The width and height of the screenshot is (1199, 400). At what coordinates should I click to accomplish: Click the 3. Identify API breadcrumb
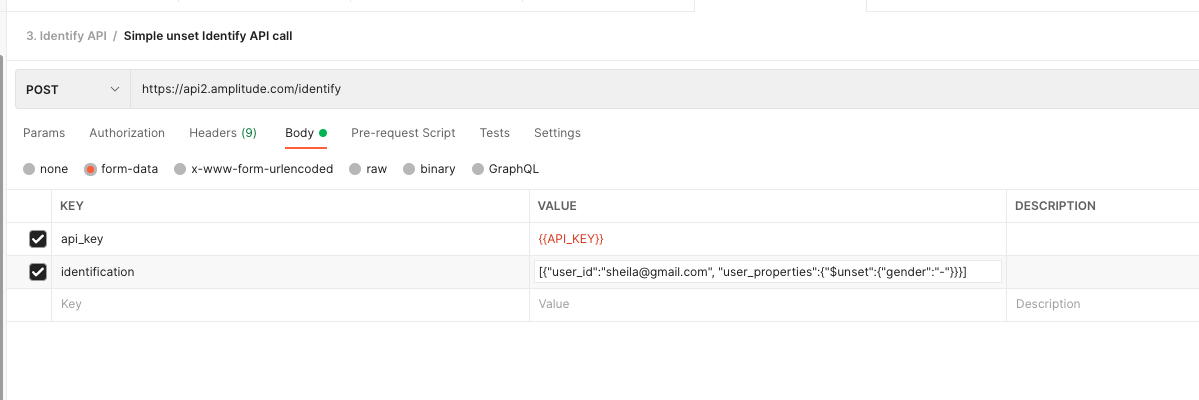66,36
